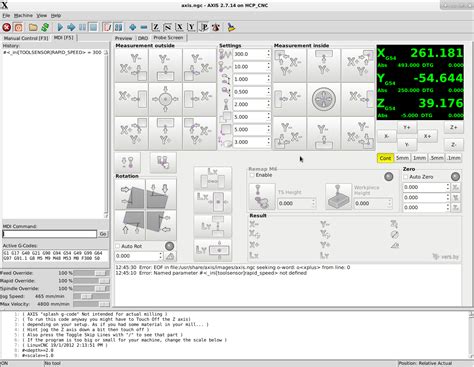Toggle drag/rotate mode icon in toolbar
Image resolution: width=474 pixels, height=367 pixels.
[216, 27]
